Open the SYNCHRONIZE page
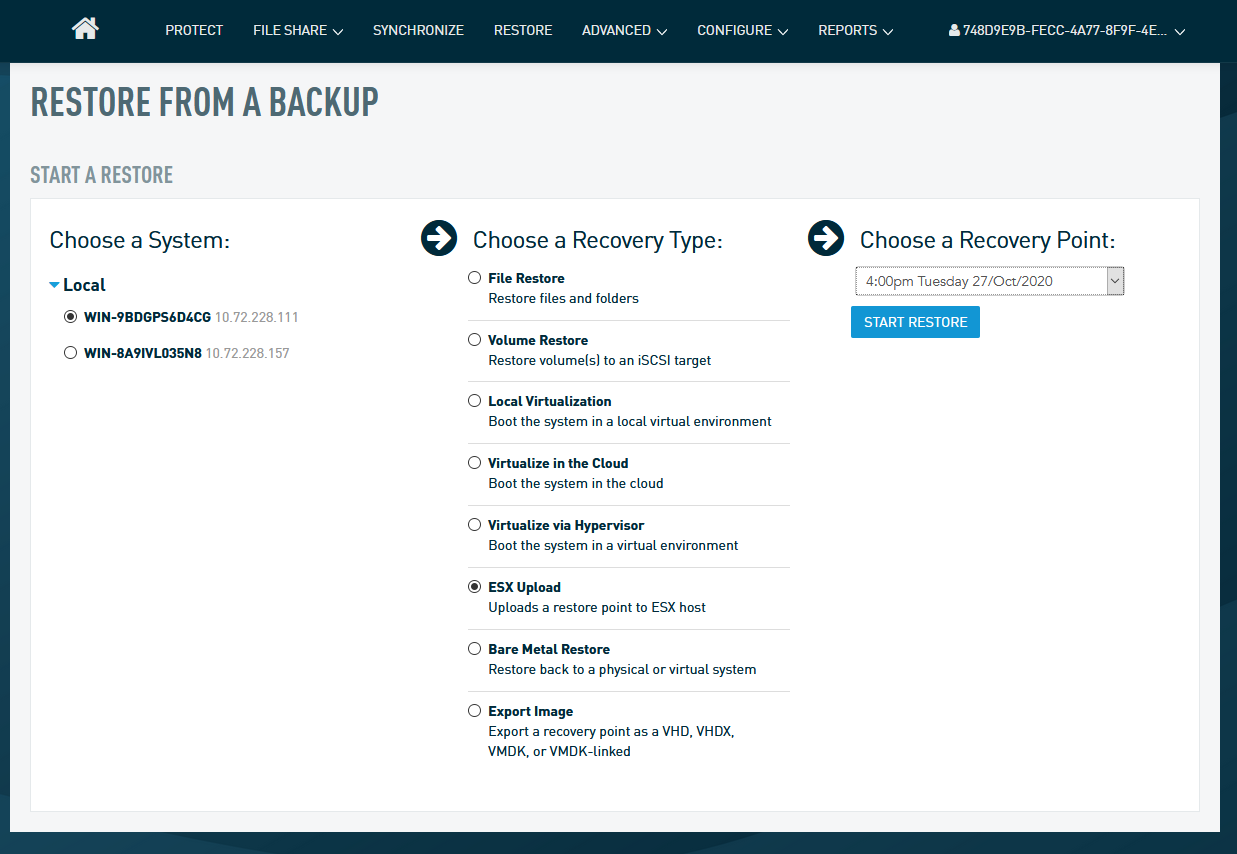Screen dimensions: 1237x854 418,30
